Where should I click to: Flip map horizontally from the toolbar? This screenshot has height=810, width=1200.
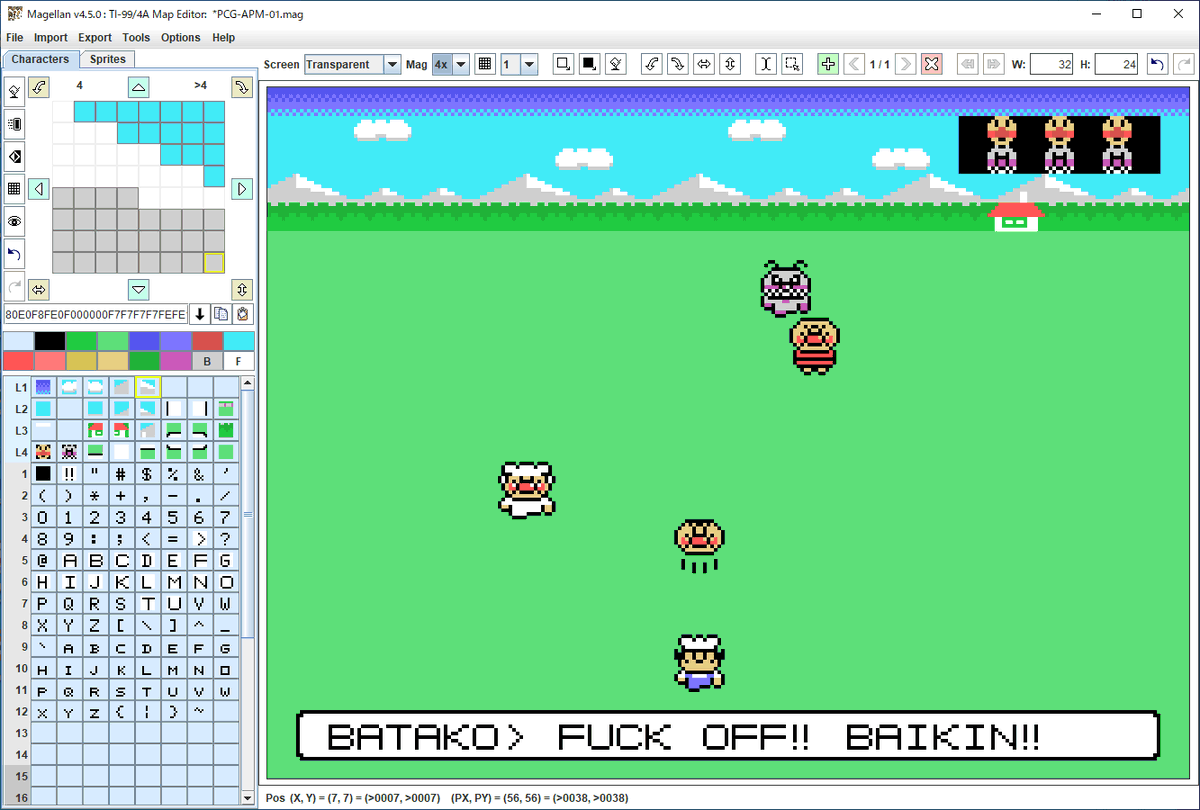click(704, 64)
